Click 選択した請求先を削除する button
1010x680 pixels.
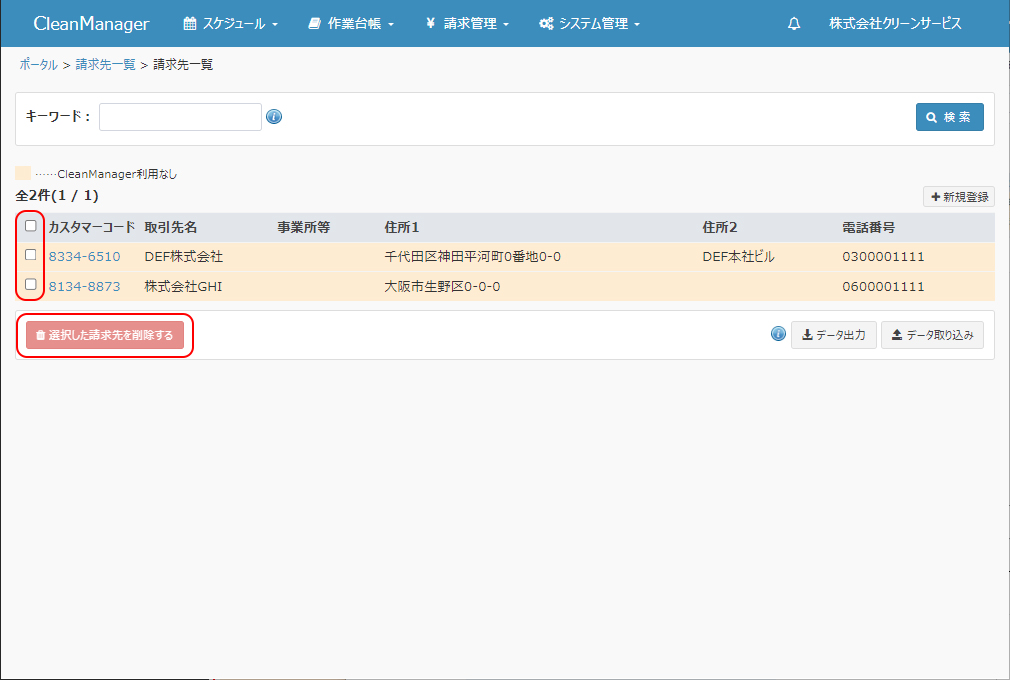point(105,335)
